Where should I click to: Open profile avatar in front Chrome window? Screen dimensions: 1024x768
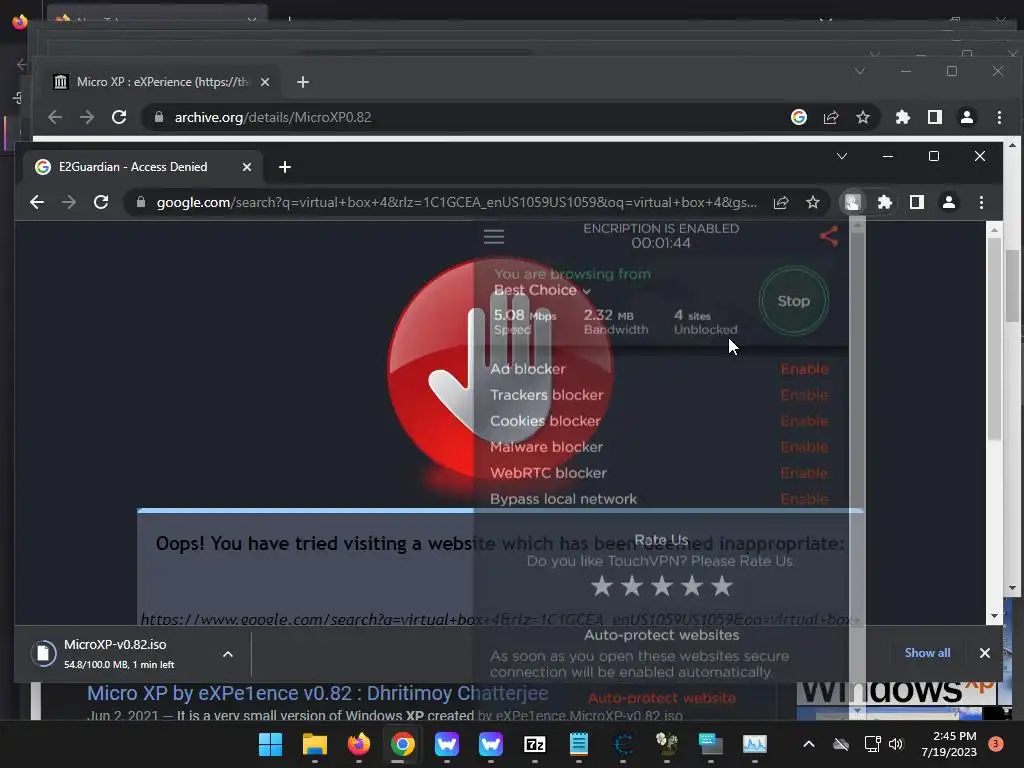point(949,202)
